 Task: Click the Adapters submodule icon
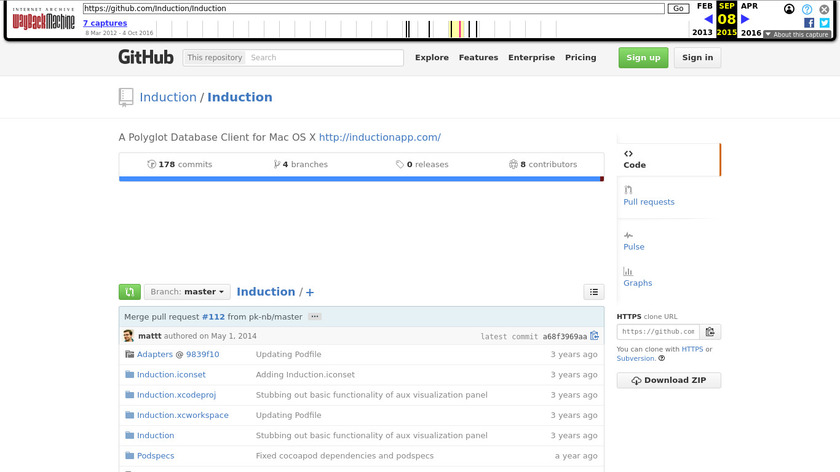[x=129, y=354]
